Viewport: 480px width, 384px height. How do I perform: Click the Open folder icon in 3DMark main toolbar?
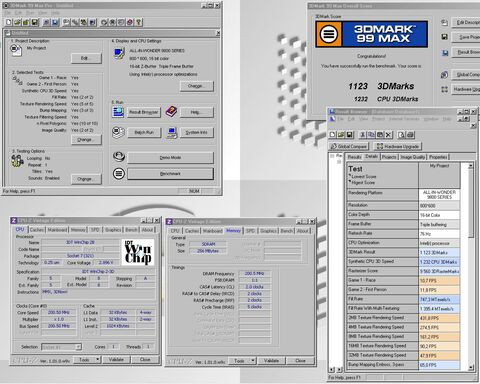[x=17, y=22]
